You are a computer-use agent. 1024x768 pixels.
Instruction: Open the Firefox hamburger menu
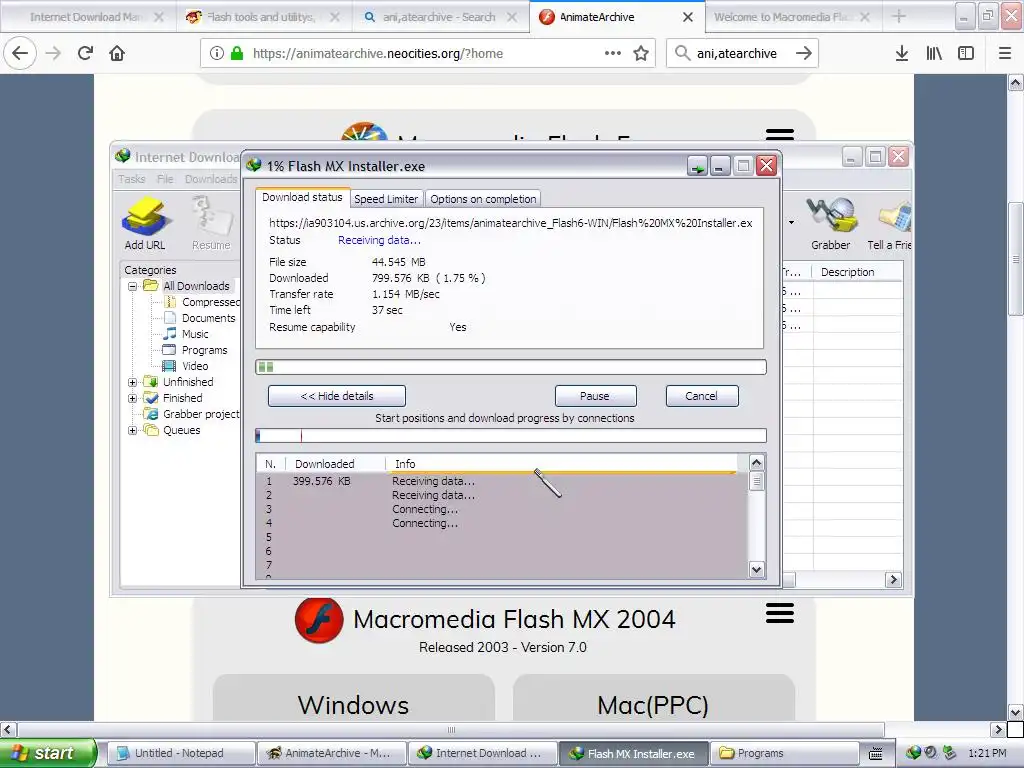[x=1005, y=53]
